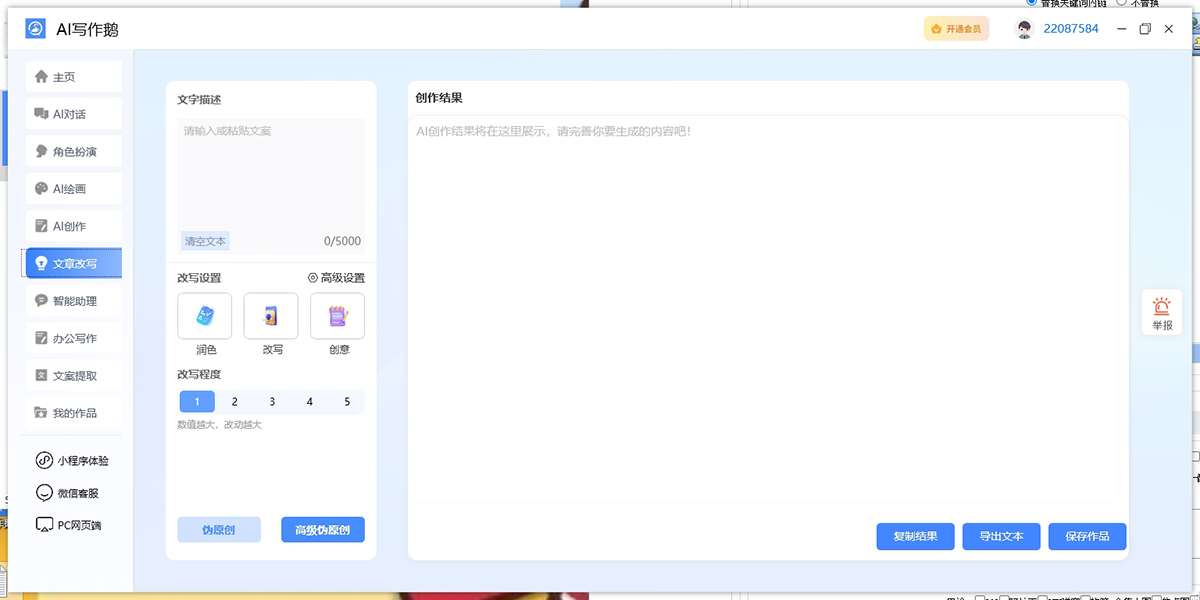This screenshot has height=600, width=1200.
Task: Click the user avatar icon
Action: click(1024, 29)
